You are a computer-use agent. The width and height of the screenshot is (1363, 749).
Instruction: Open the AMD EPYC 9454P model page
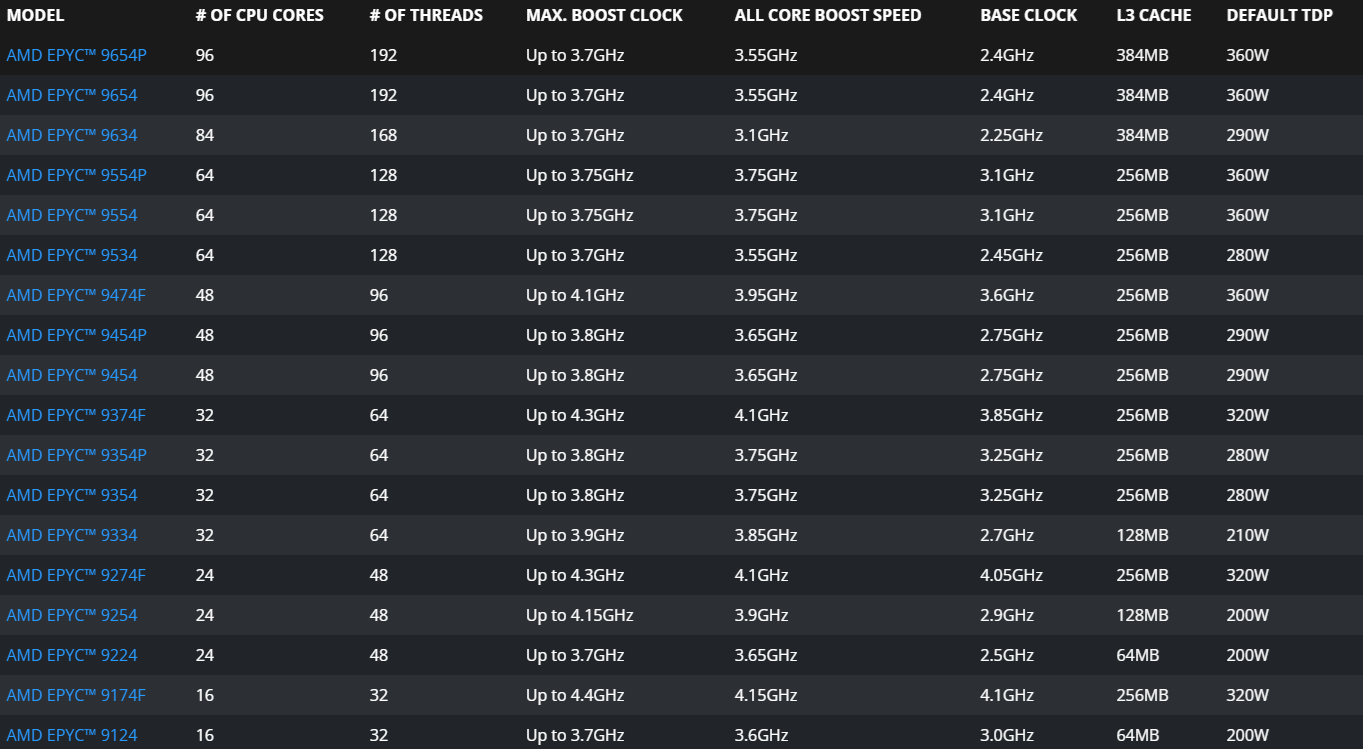coord(76,335)
